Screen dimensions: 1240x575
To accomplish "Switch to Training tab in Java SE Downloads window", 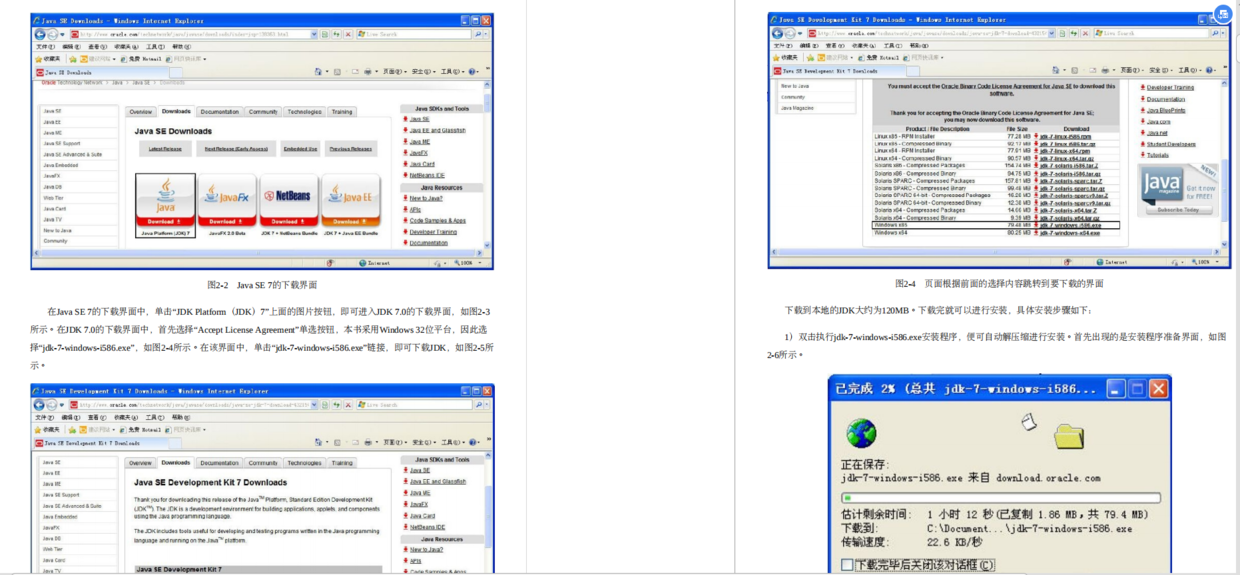I will (x=342, y=112).
